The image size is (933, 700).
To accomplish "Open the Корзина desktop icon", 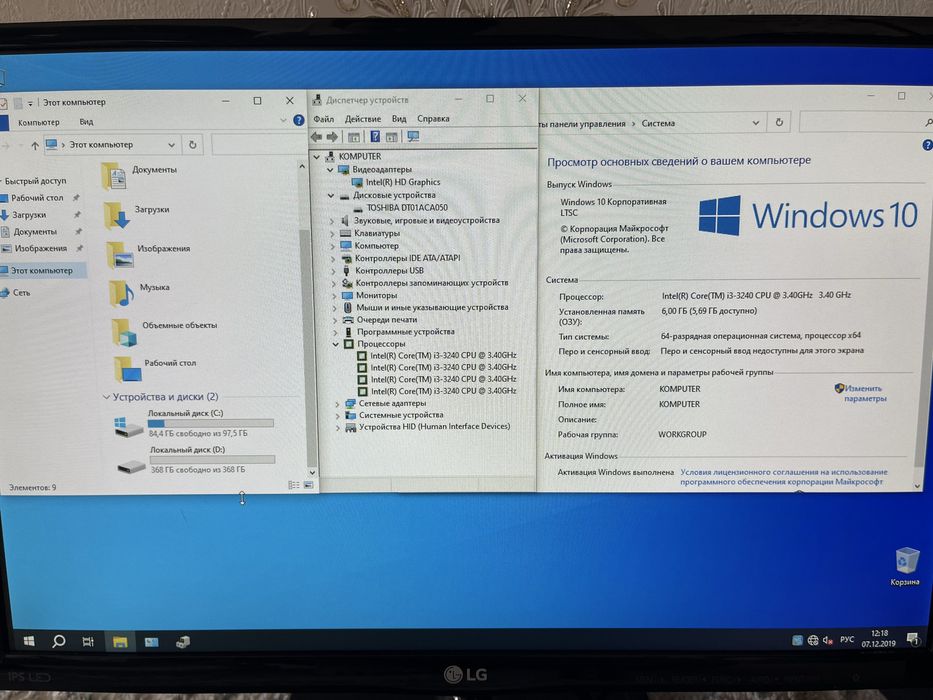I will [x=905, y=567].
